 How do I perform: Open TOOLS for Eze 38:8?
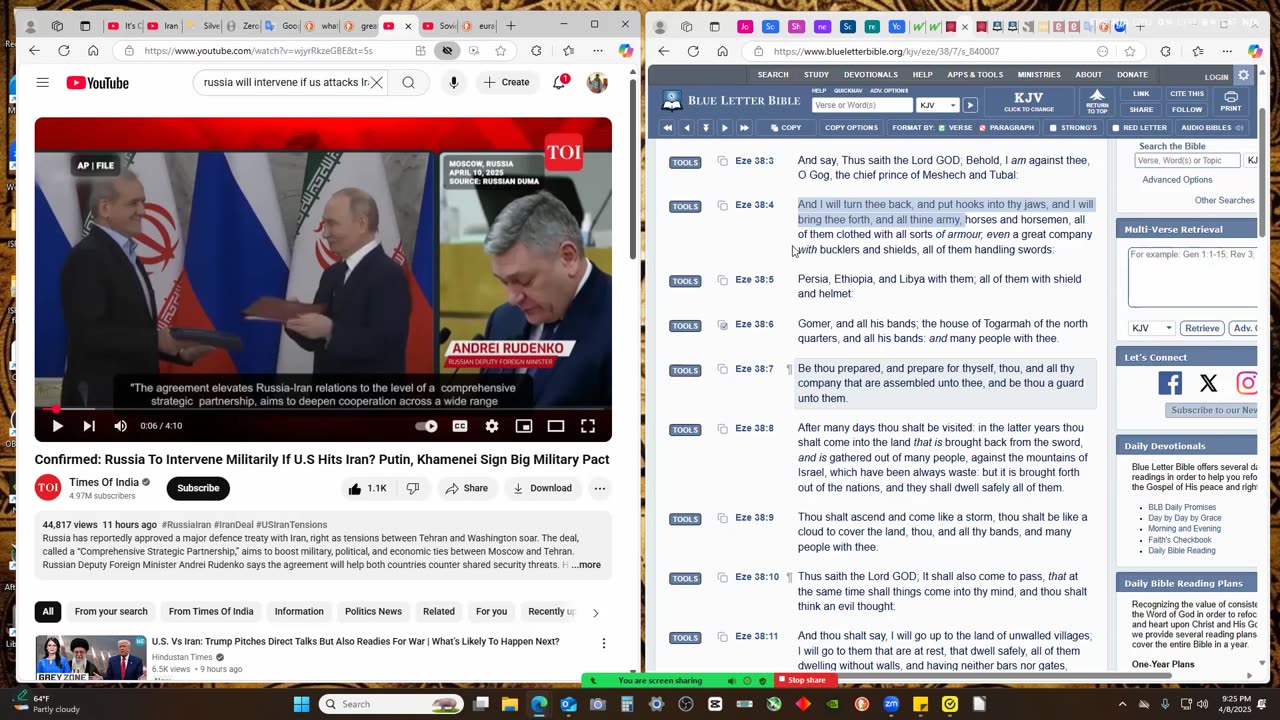tap(685, 430)
